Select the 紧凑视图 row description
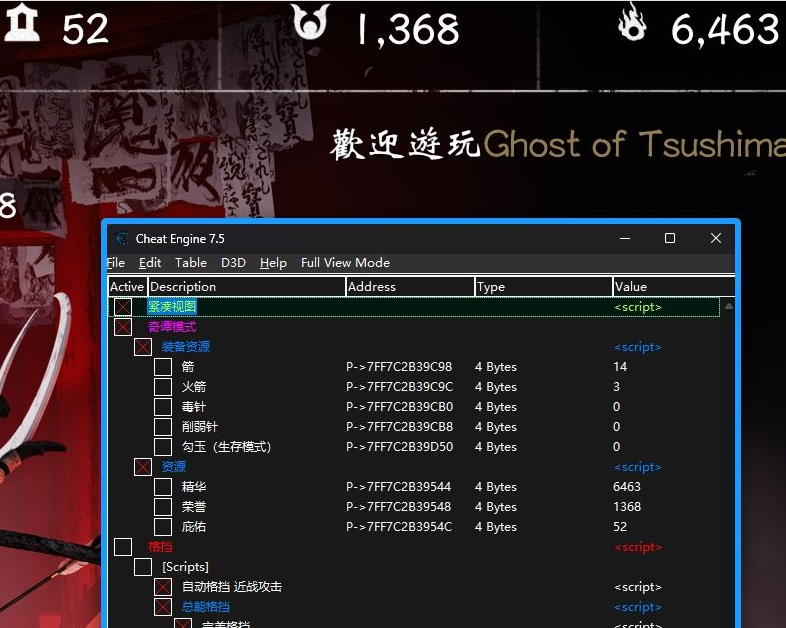Image resolution: width=786 pixels, height=628 pixels. [172, 307]
